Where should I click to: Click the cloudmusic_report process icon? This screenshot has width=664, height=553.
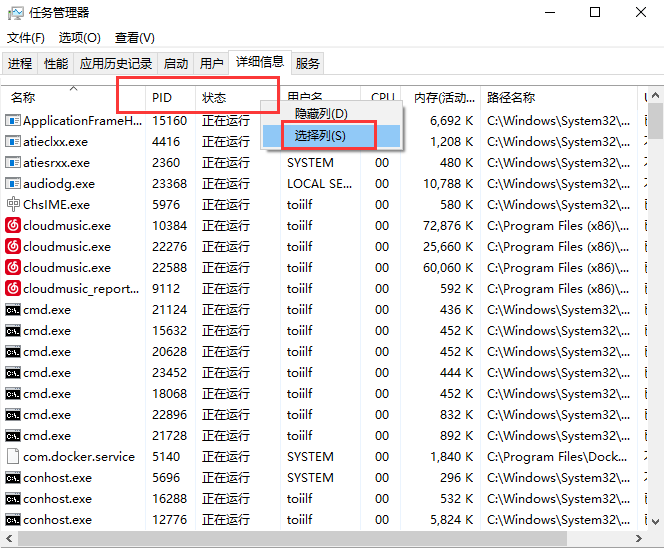13,289
